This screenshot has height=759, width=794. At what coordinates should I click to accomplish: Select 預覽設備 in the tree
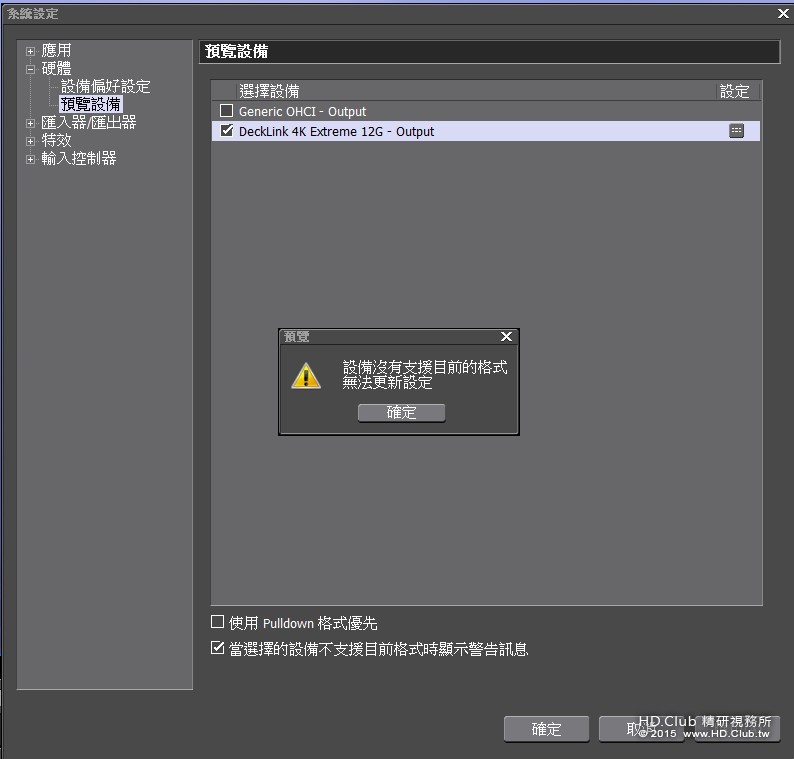pos(91,104)
